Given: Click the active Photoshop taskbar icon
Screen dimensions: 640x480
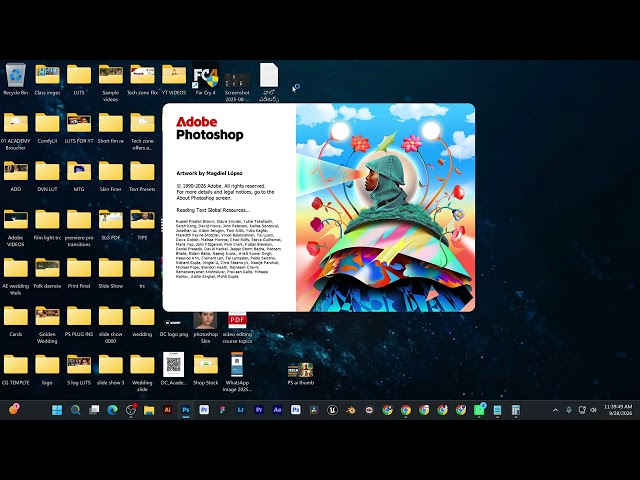Looking at the screenshot, I should [x=186, y=410].
